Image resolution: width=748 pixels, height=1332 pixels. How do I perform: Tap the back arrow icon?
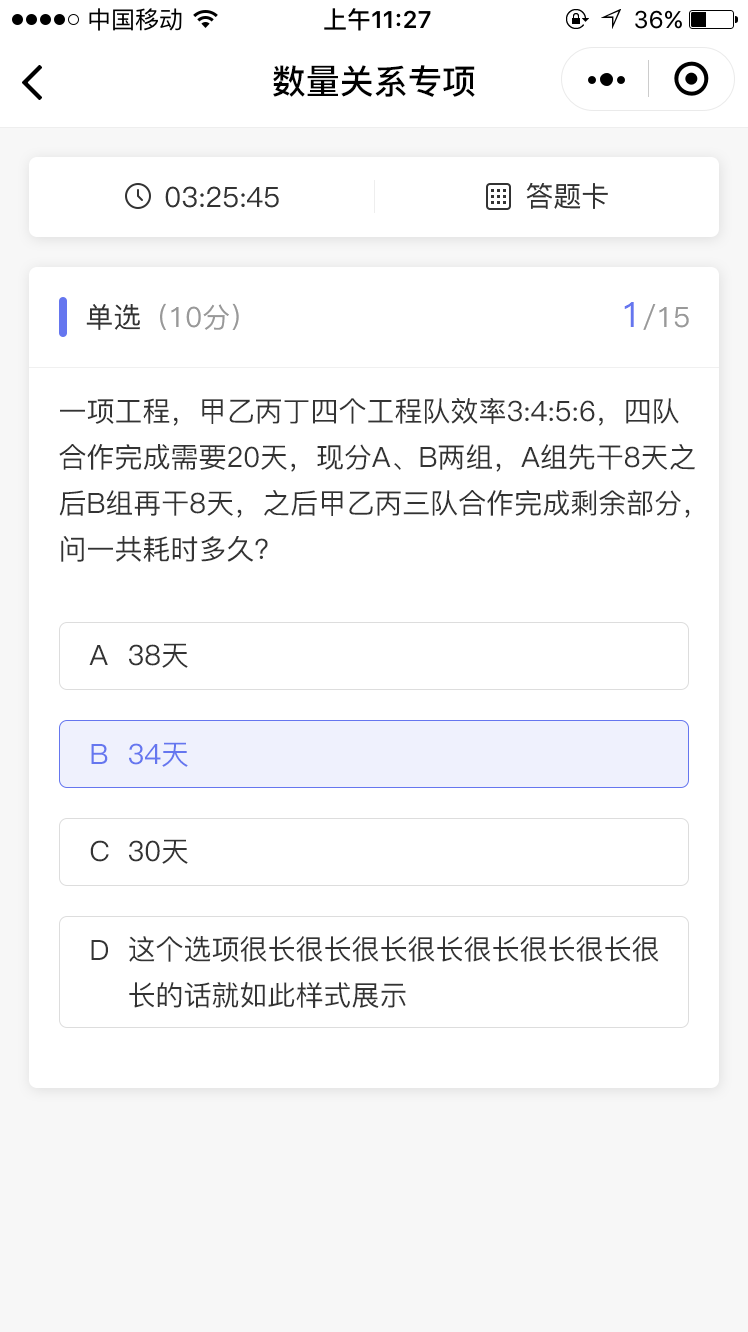(x=33, y=82)
